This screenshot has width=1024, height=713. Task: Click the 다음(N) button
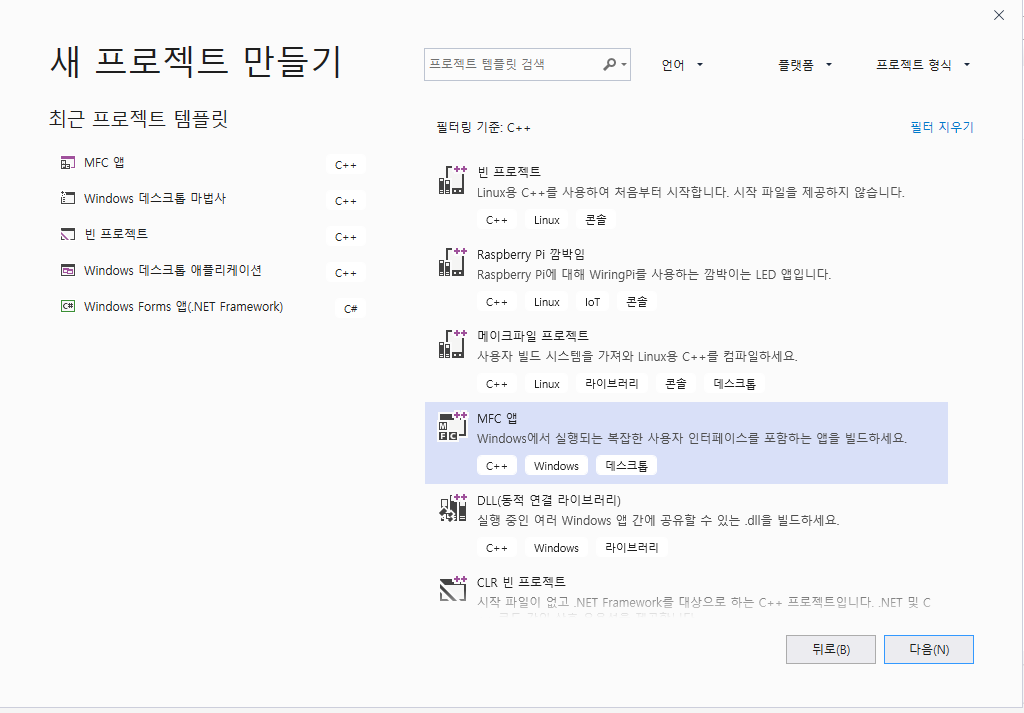[929, 649]
